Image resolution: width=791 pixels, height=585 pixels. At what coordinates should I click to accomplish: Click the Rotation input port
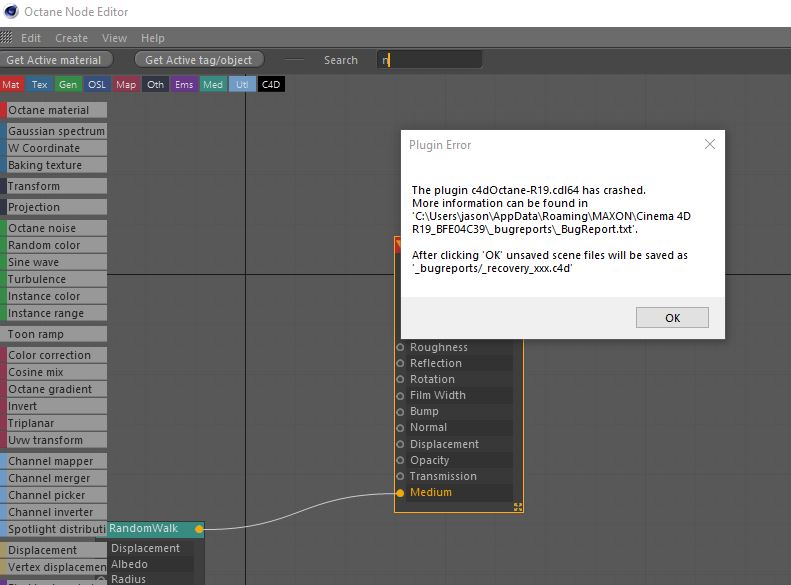[400, 379]
